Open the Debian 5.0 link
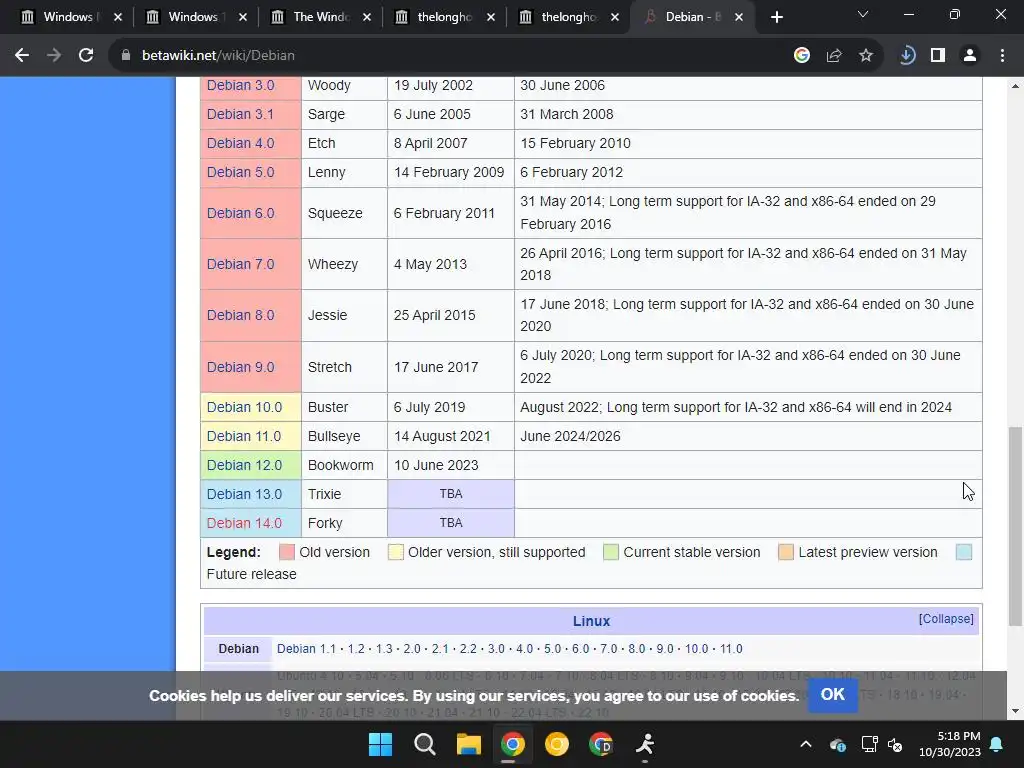Image resolution: width=1024 pixels, height=768 pixels. point(240,172)
